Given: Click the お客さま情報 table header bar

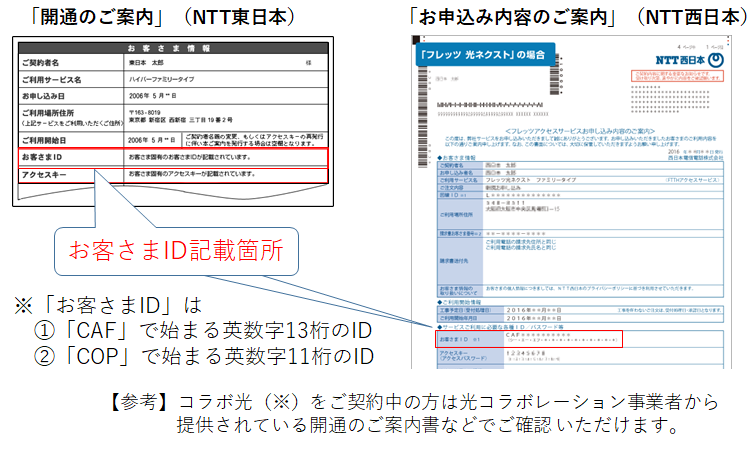Looking at the screenshot, I should [171, 48].
